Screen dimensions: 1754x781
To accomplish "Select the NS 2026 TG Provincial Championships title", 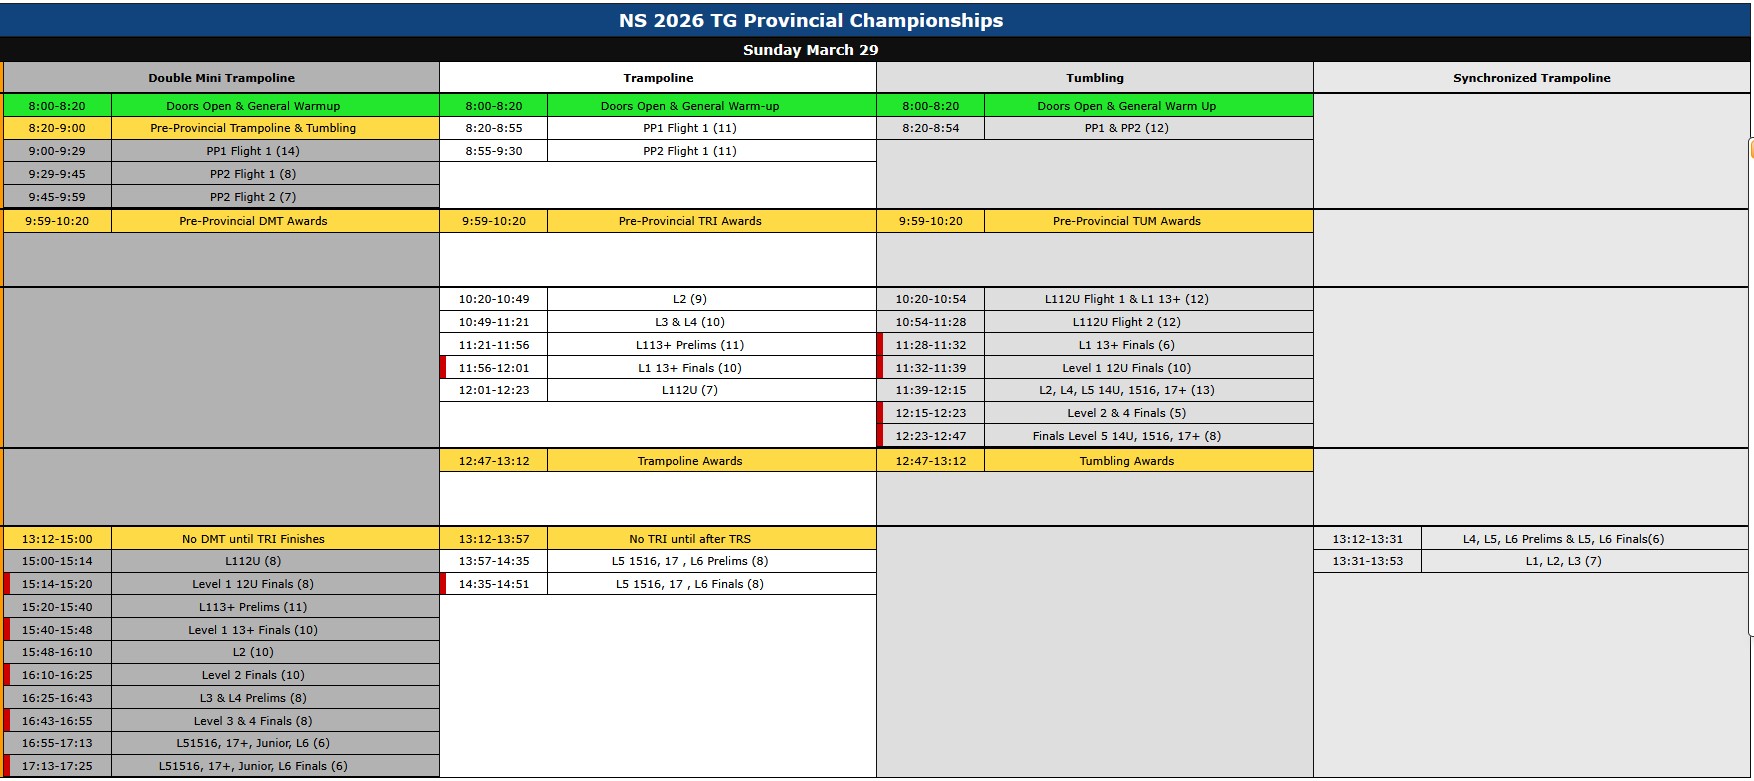I will (810, 20).
